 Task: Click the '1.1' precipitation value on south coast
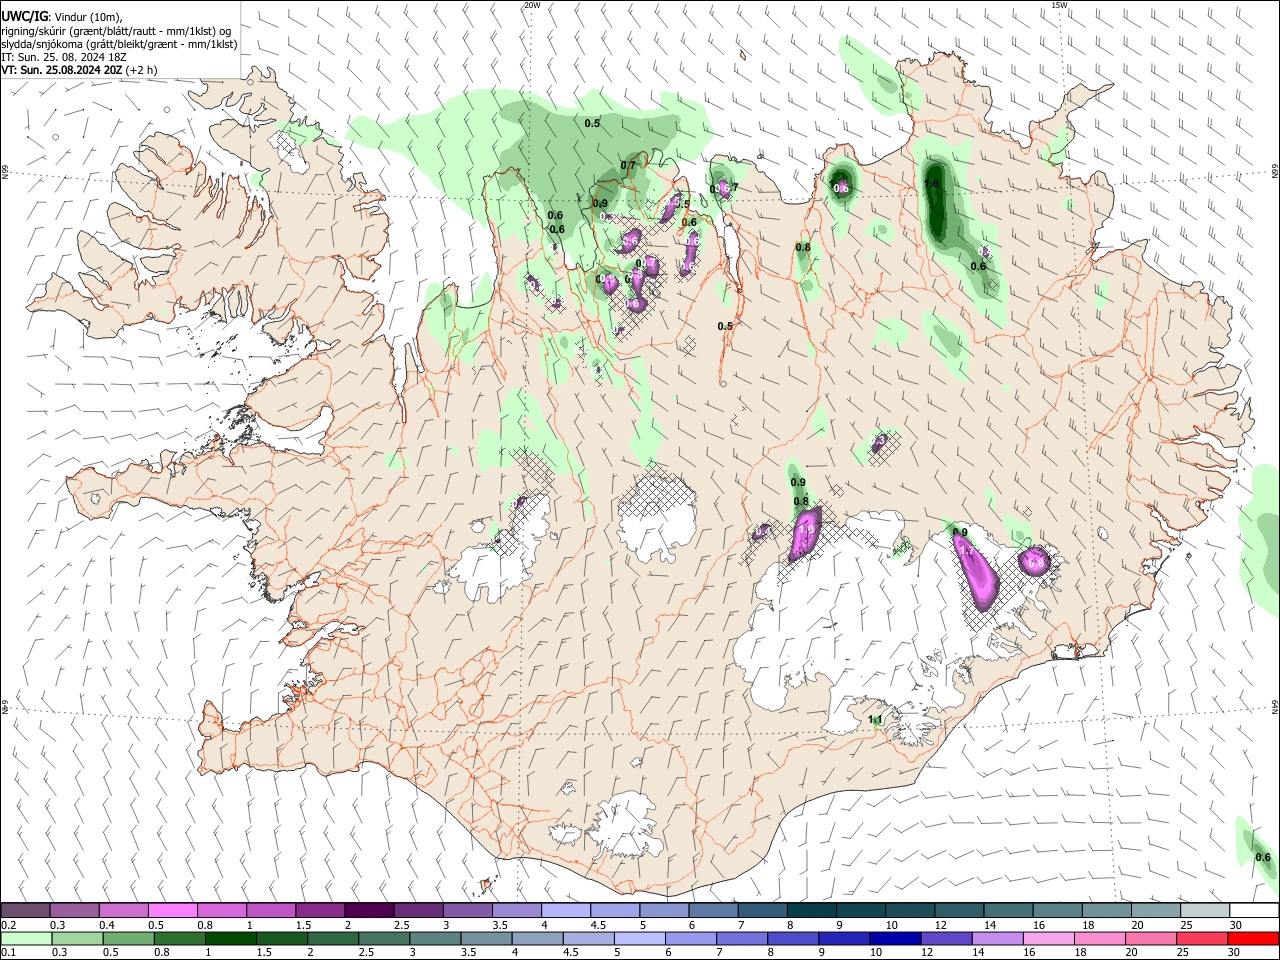876,720
